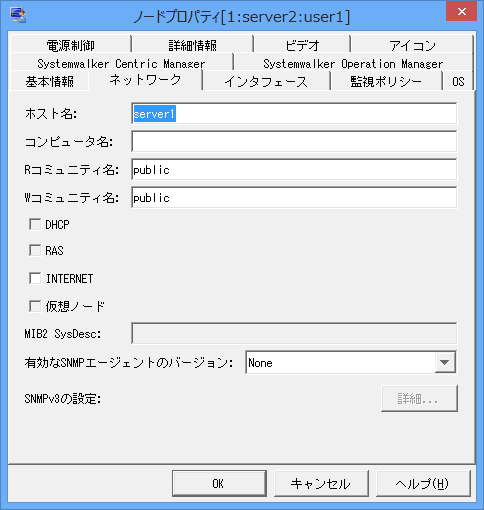This screenshot has height=510, width=484.
Task: Check the INTERNET checkbox
Action: 35,278
